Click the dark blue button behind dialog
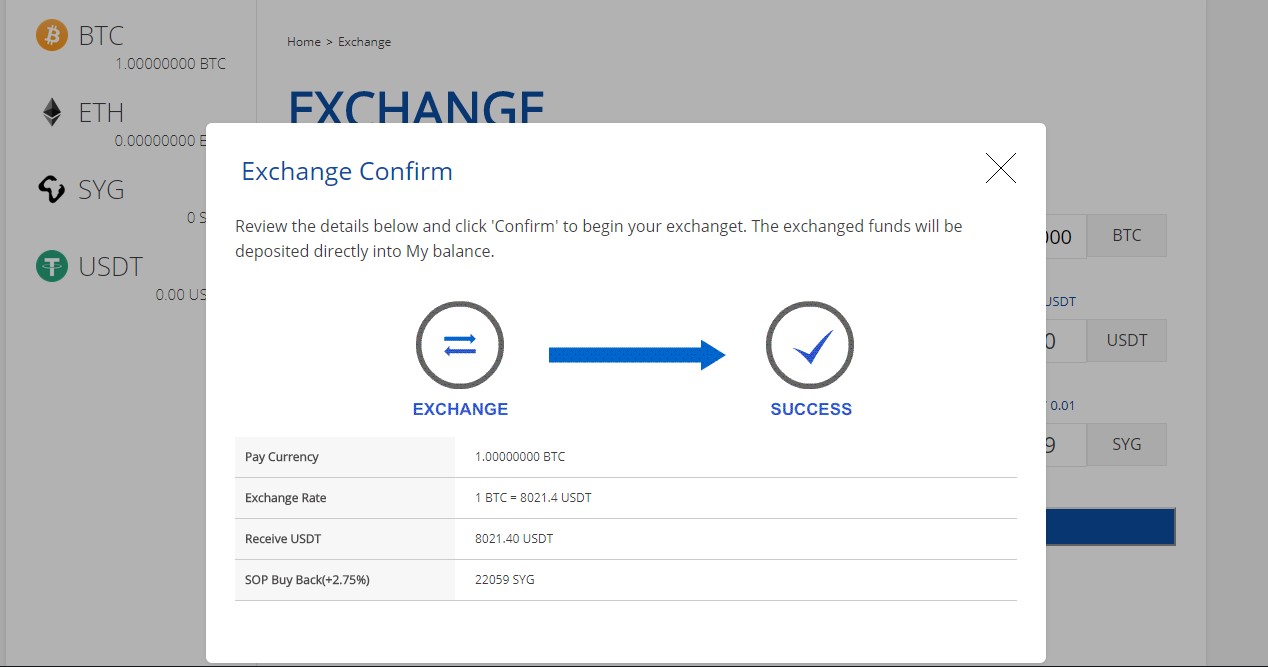1268x667 pixels. [1110, 527]
